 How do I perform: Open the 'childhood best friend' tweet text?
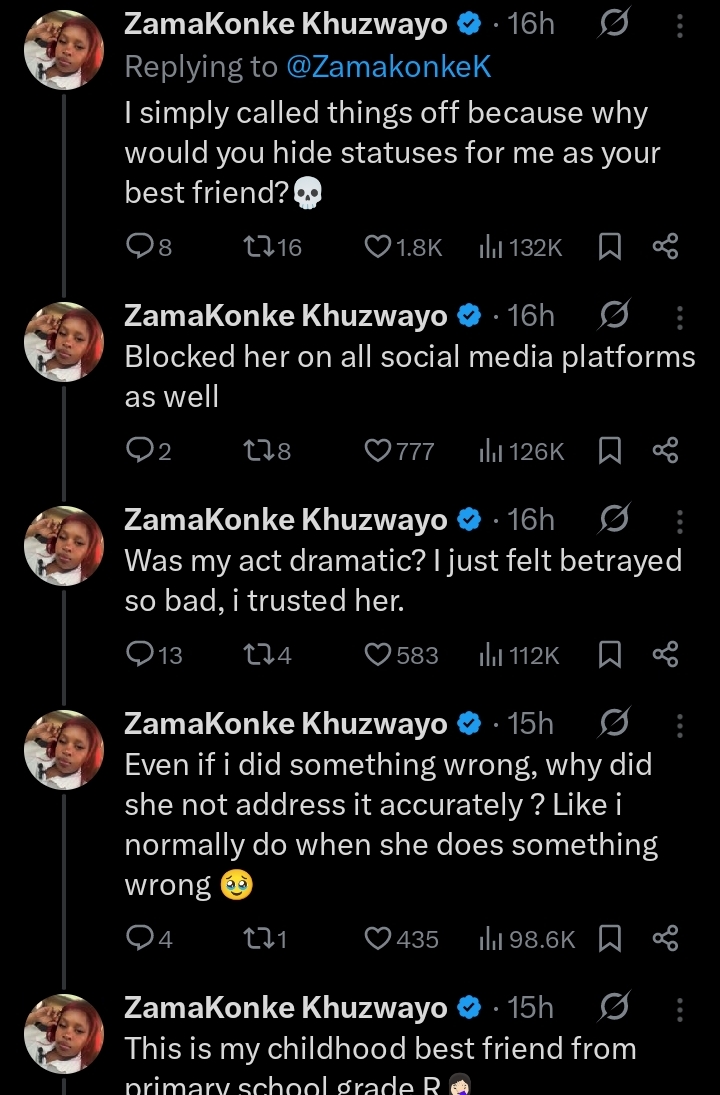click(x=380, y=1049)
